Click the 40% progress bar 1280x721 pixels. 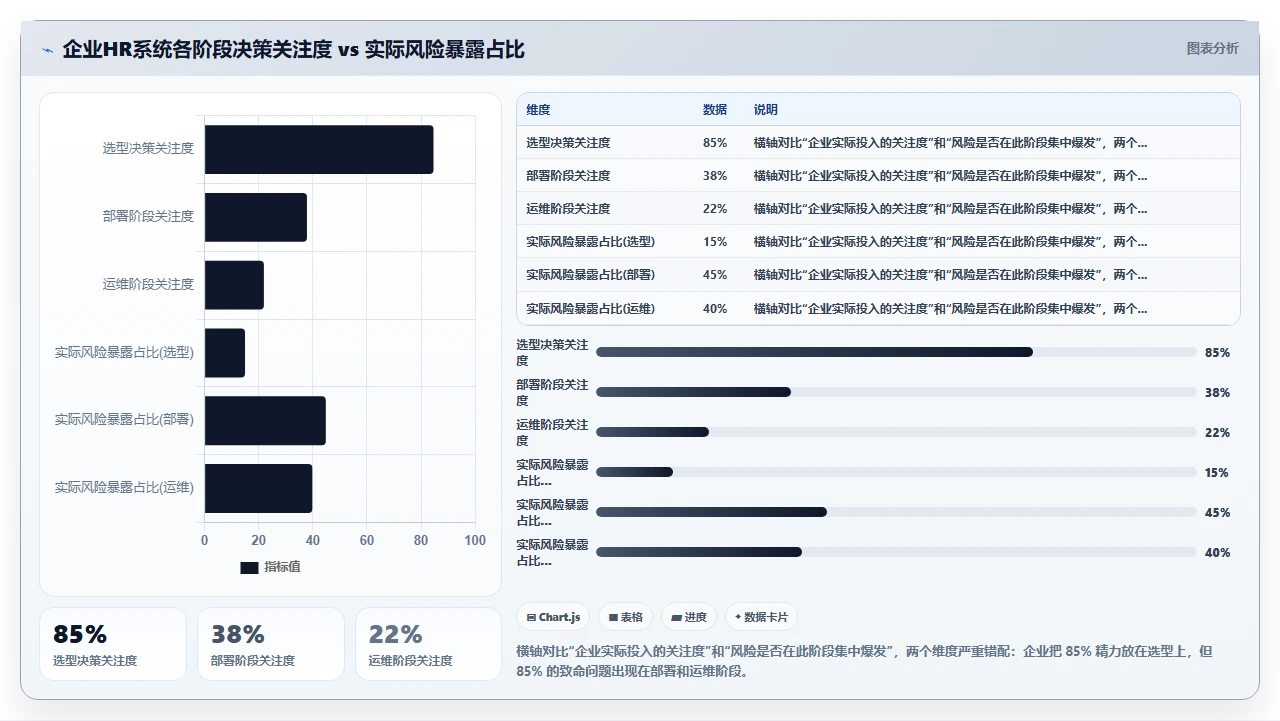tap(896, 552)
